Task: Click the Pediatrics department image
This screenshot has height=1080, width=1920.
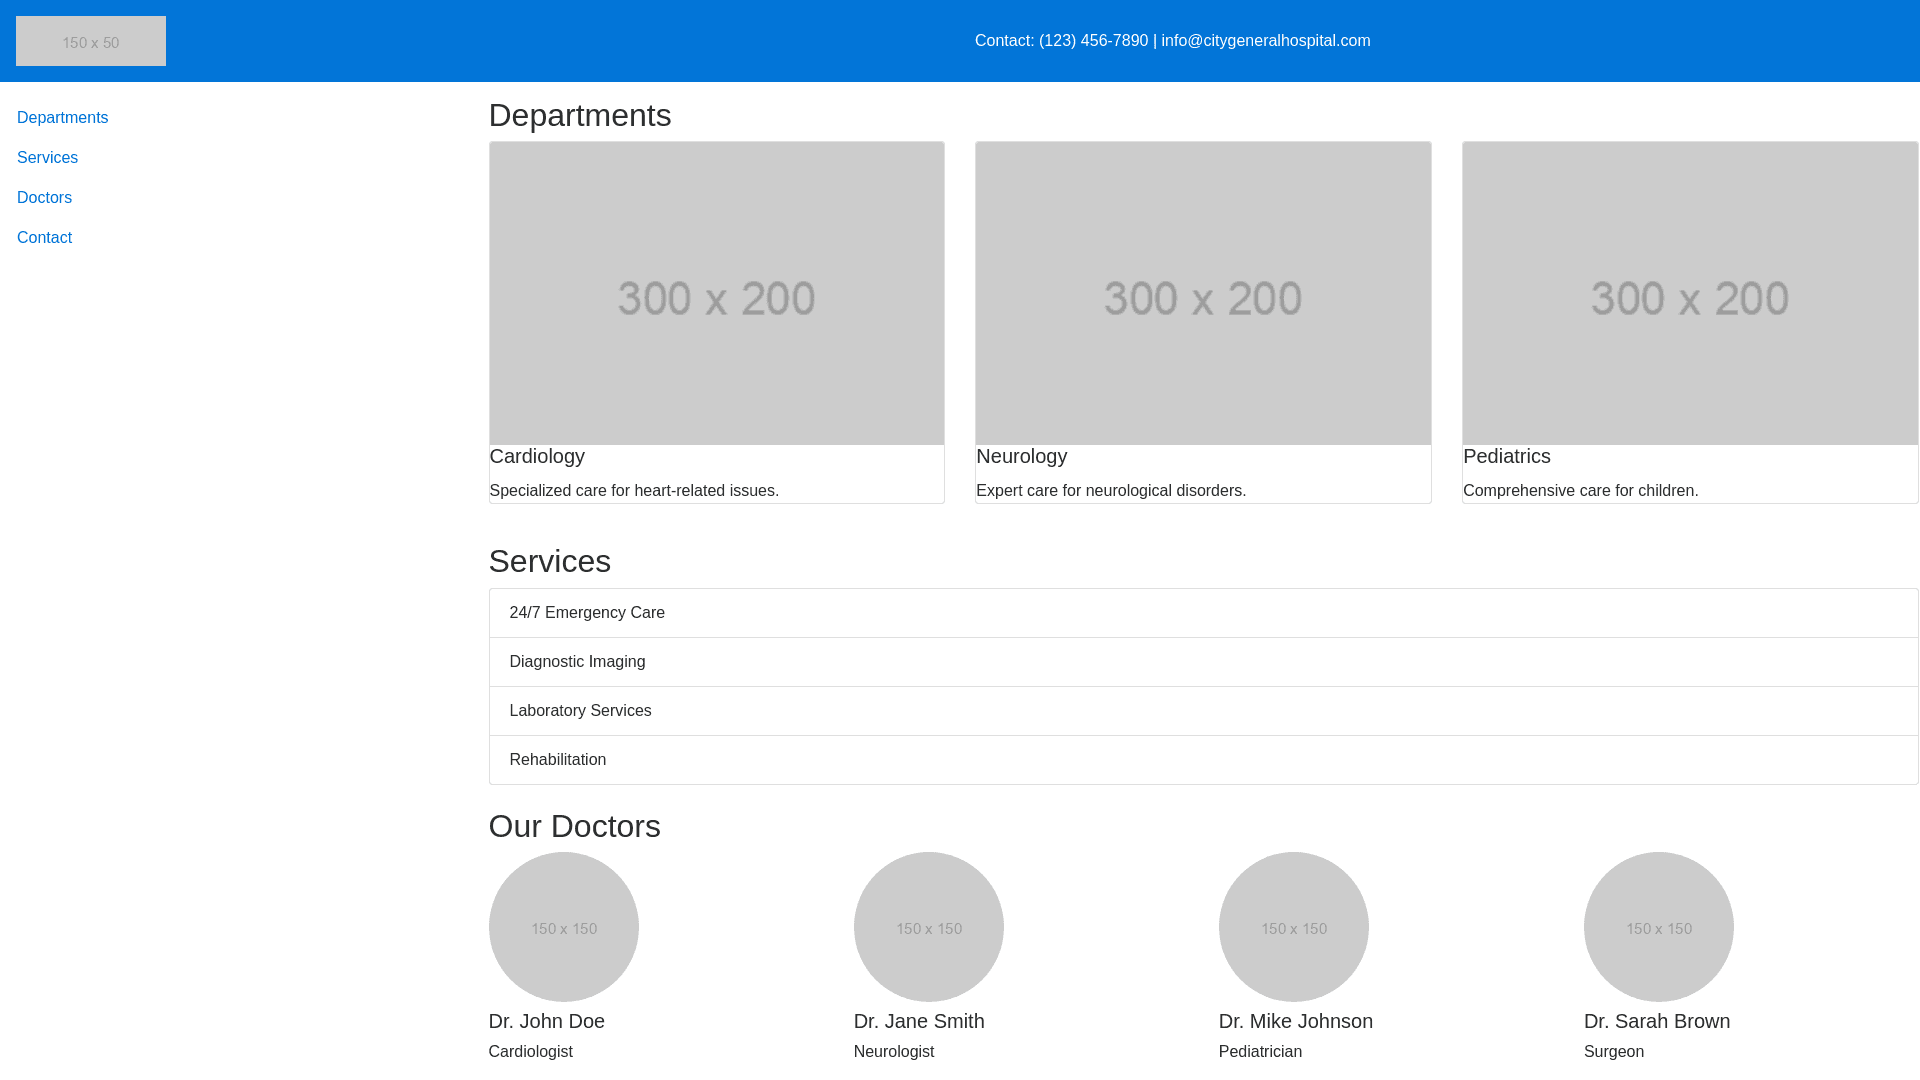Action: tap(1690, 293)
